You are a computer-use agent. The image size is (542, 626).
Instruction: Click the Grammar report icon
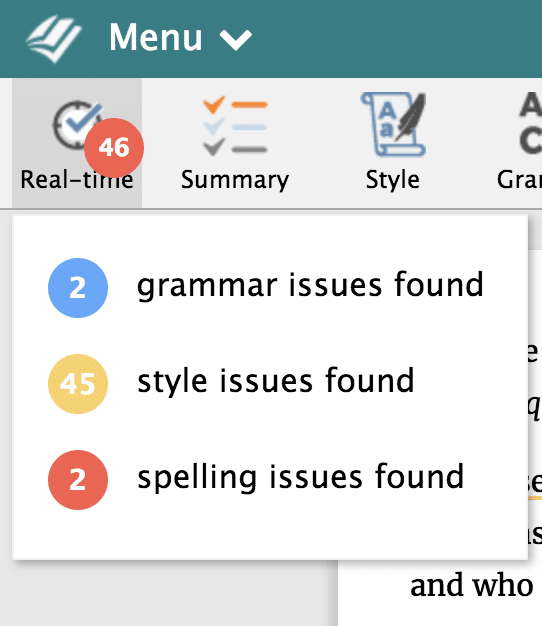(530, 122)
